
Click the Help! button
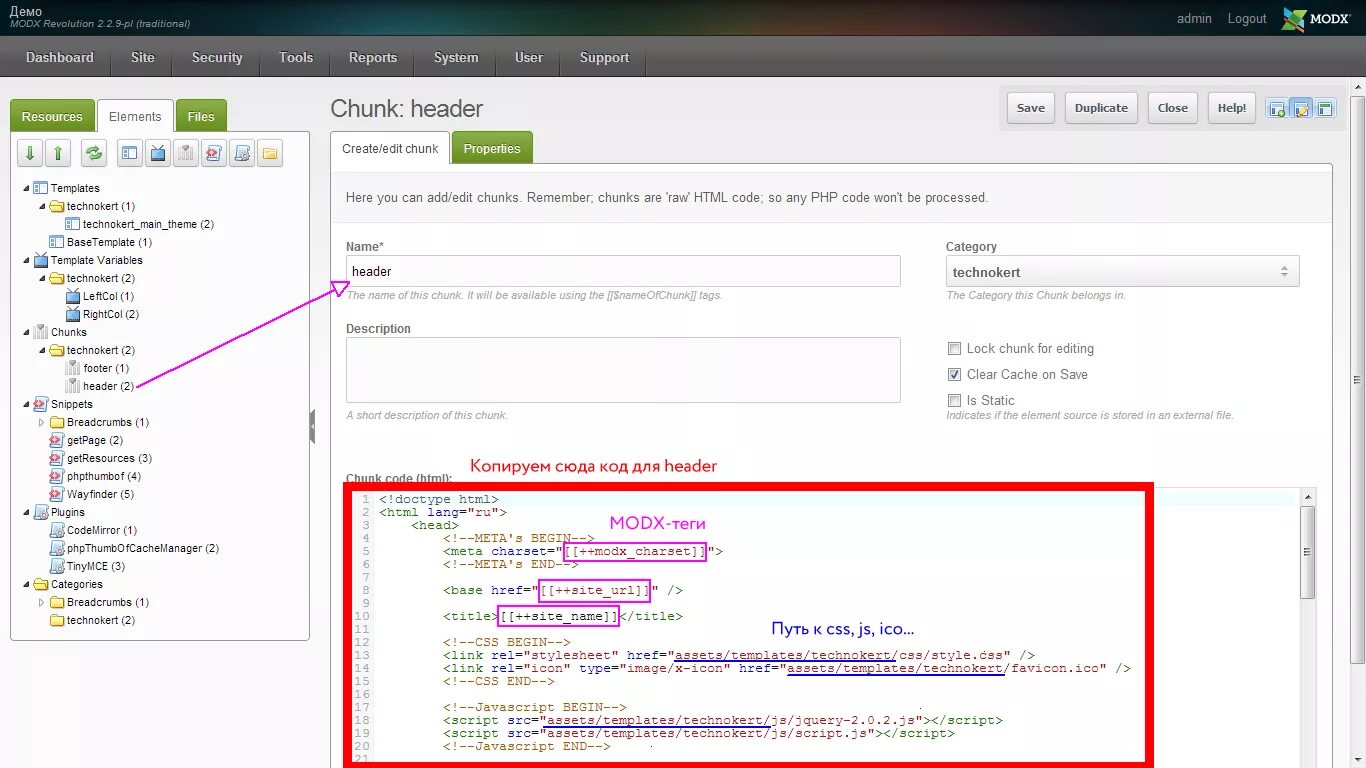pyautogui.click(x=1232, y=108)
